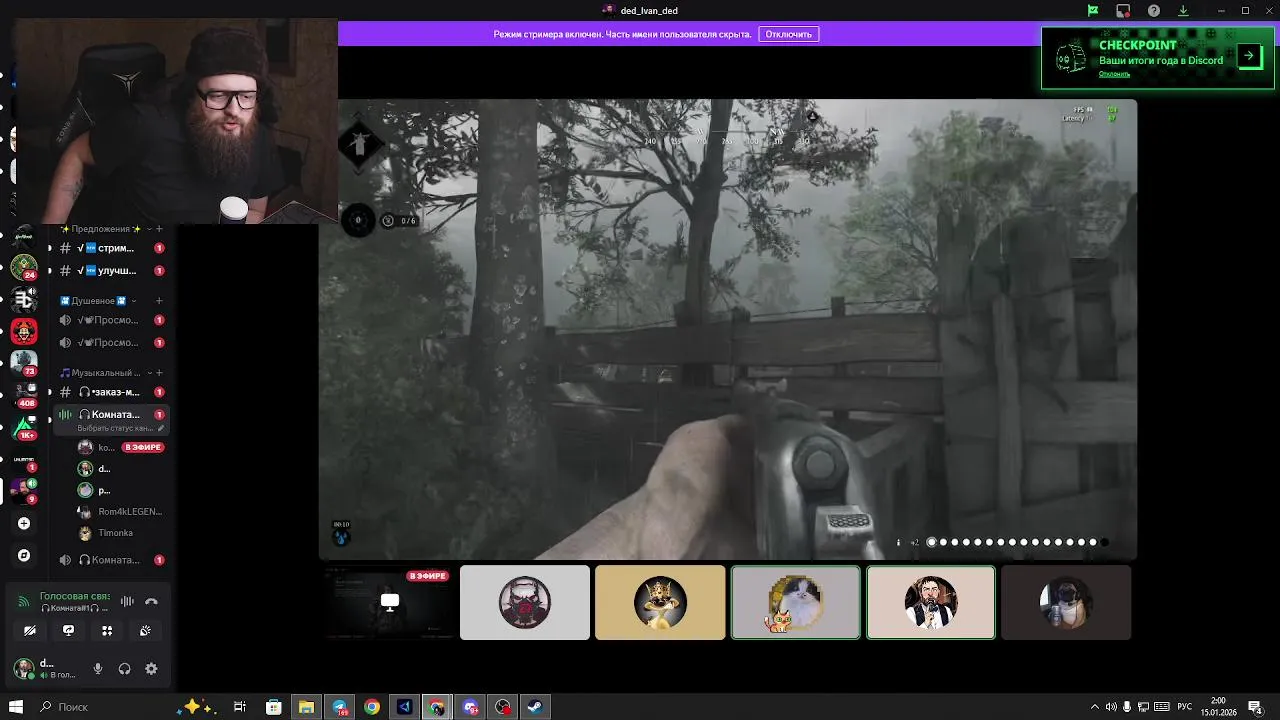Open voice activities grid icon
This screenshot has height=720, width=1280.
coord(107,631)
